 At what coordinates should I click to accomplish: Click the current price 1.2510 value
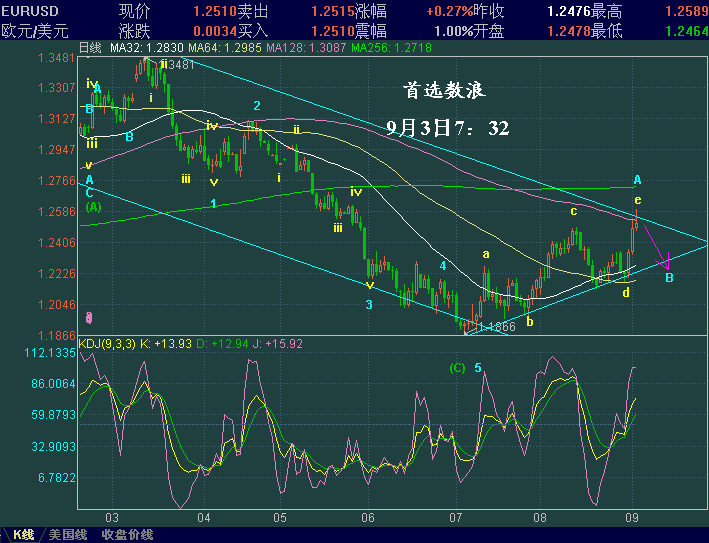pyautogui.click(x=216, y=11)
